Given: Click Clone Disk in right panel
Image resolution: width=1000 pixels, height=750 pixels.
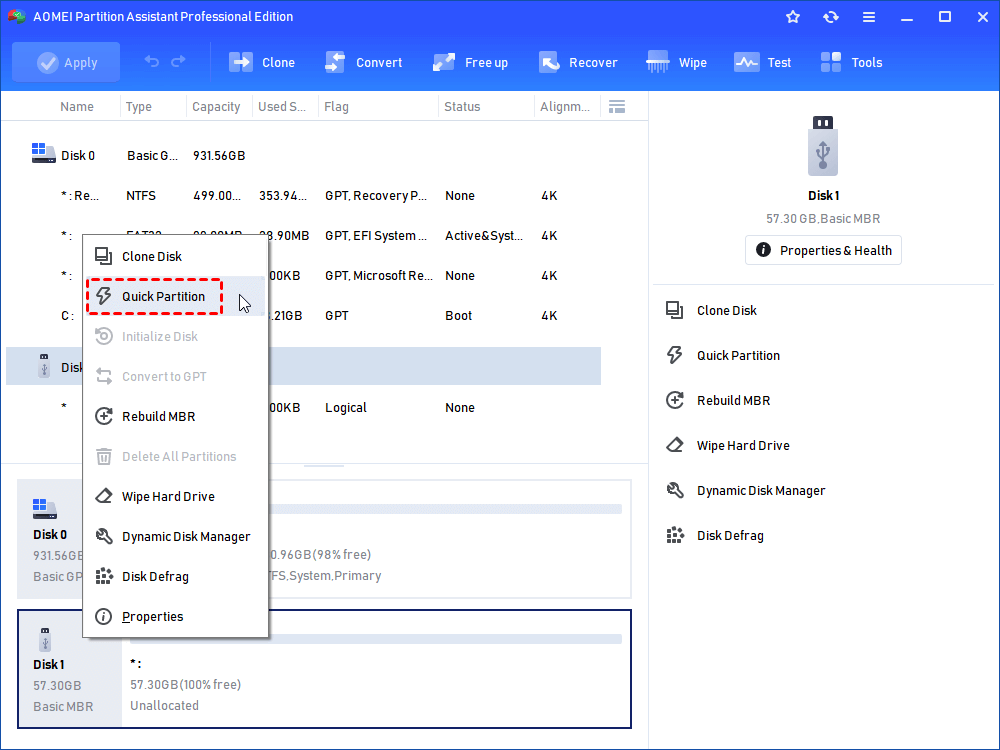Looking at the screenshot, I should pos(710,311).
